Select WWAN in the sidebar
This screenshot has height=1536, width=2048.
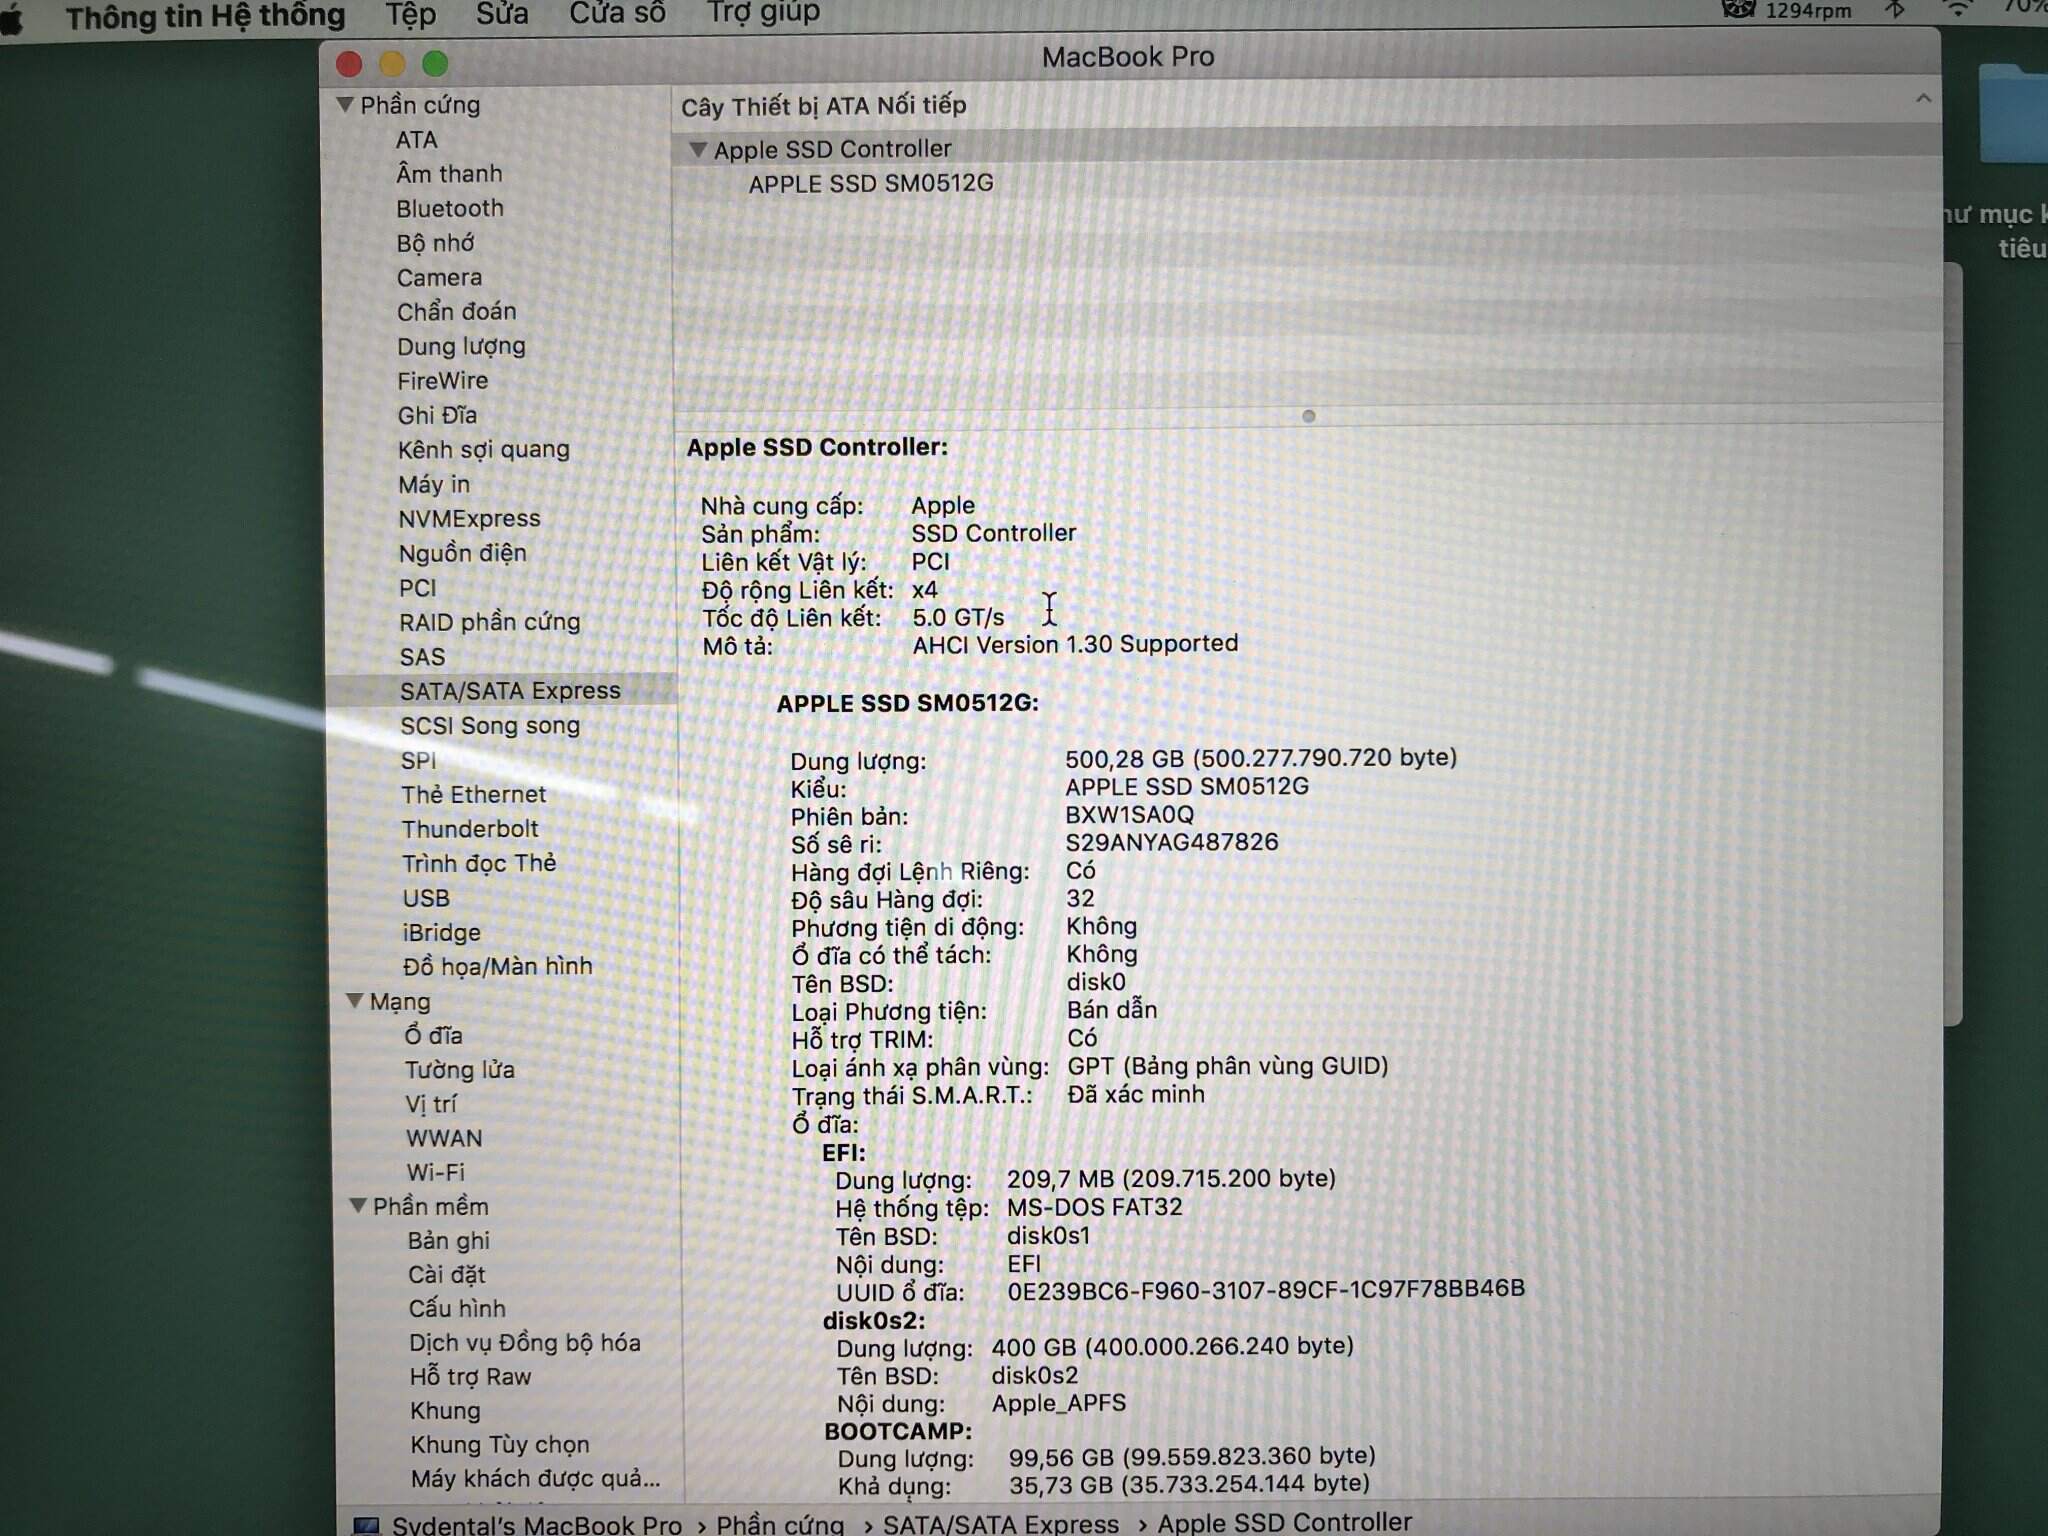pyautogui.click(x=444, y=1138)
